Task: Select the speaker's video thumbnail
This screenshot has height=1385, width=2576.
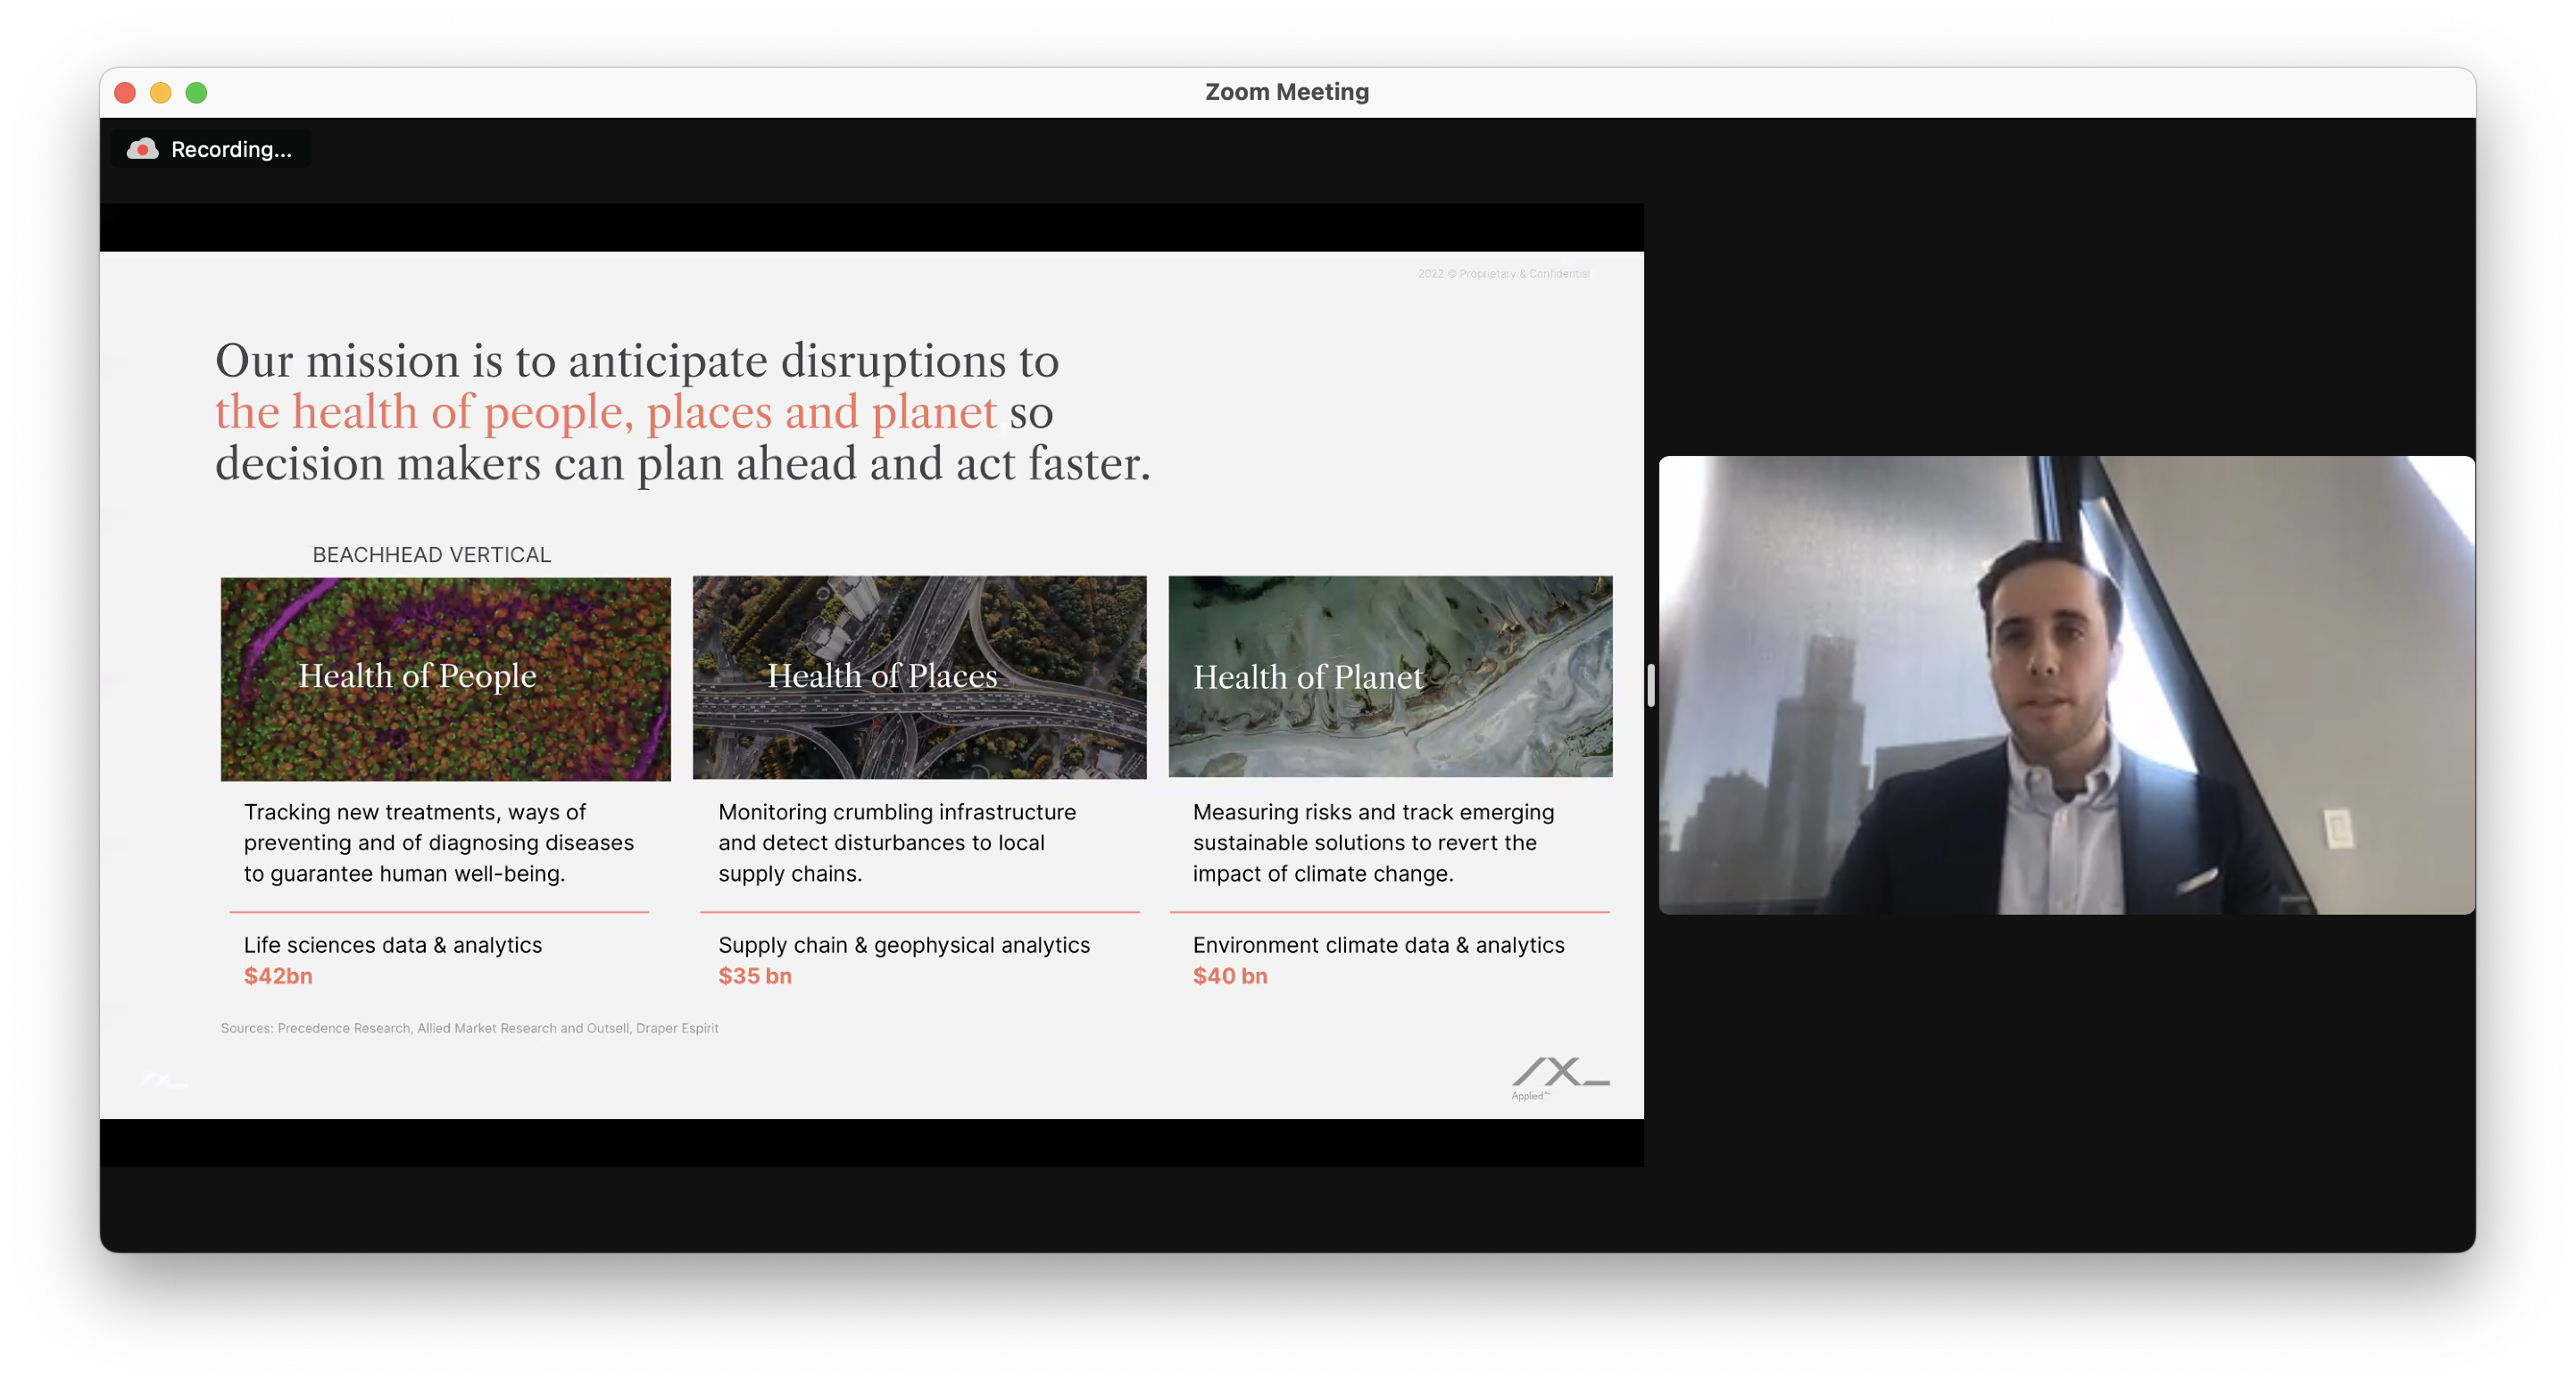Action: point(2066,685)
